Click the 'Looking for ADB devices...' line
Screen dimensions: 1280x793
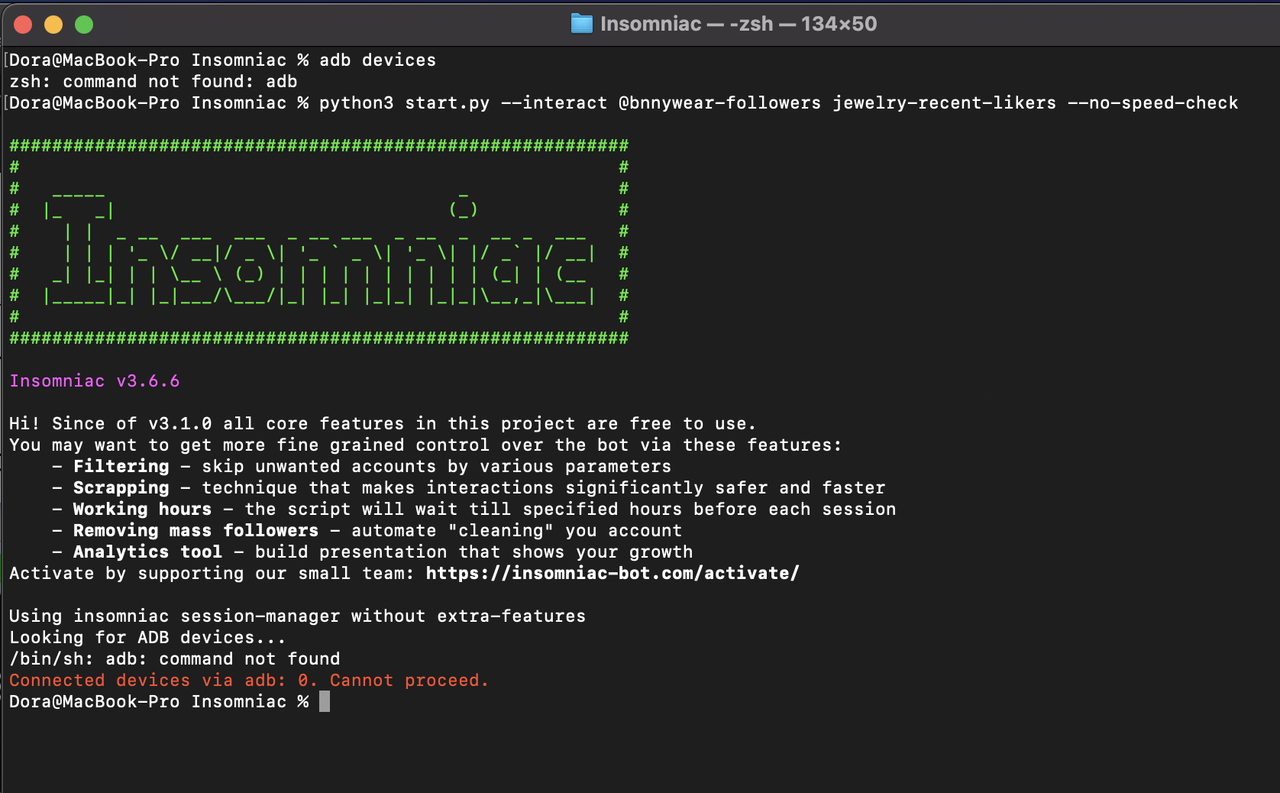148,638
